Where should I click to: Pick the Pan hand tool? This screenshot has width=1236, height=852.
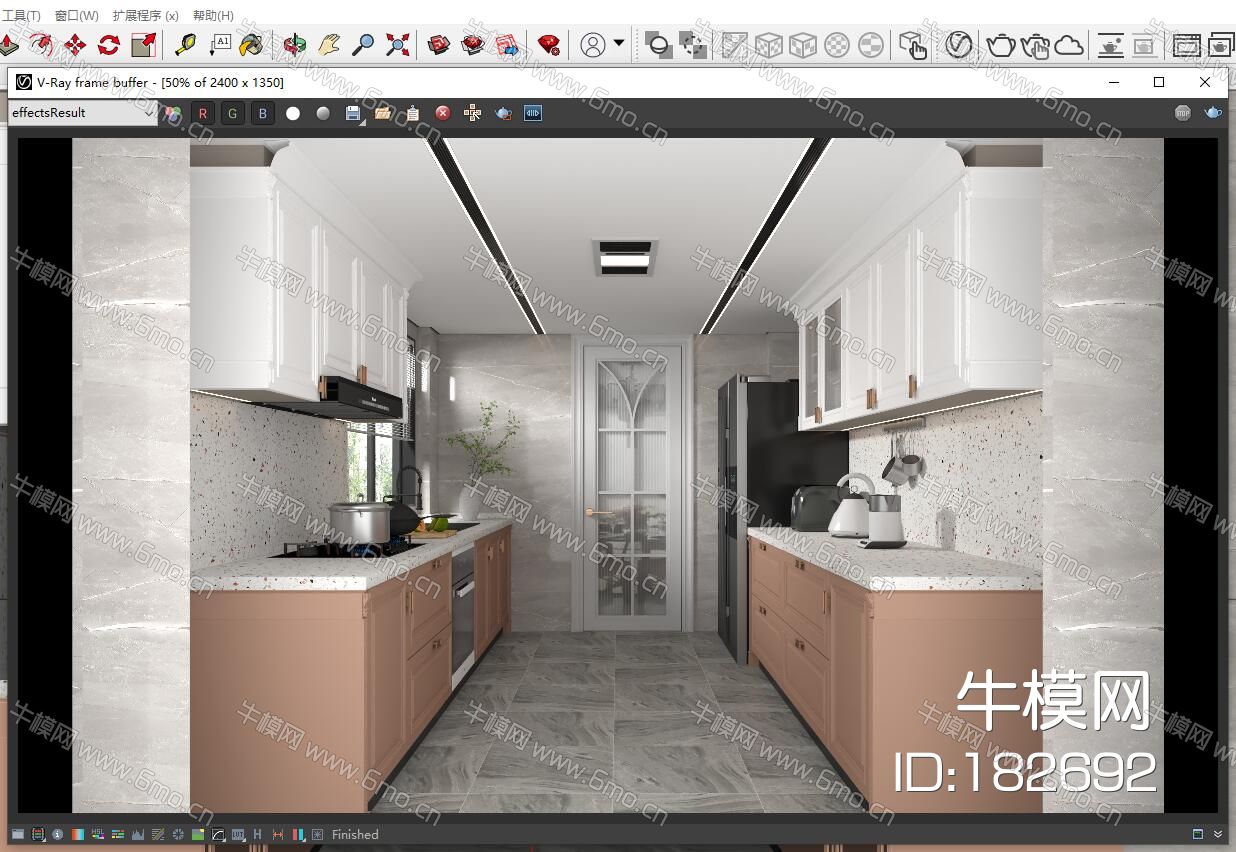coord(329,44)
